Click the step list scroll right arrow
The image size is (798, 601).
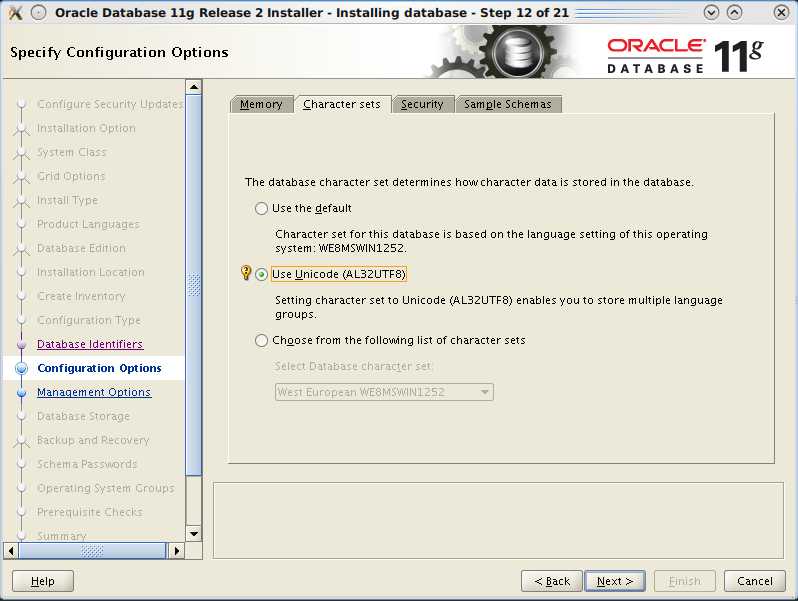(177, 551)
